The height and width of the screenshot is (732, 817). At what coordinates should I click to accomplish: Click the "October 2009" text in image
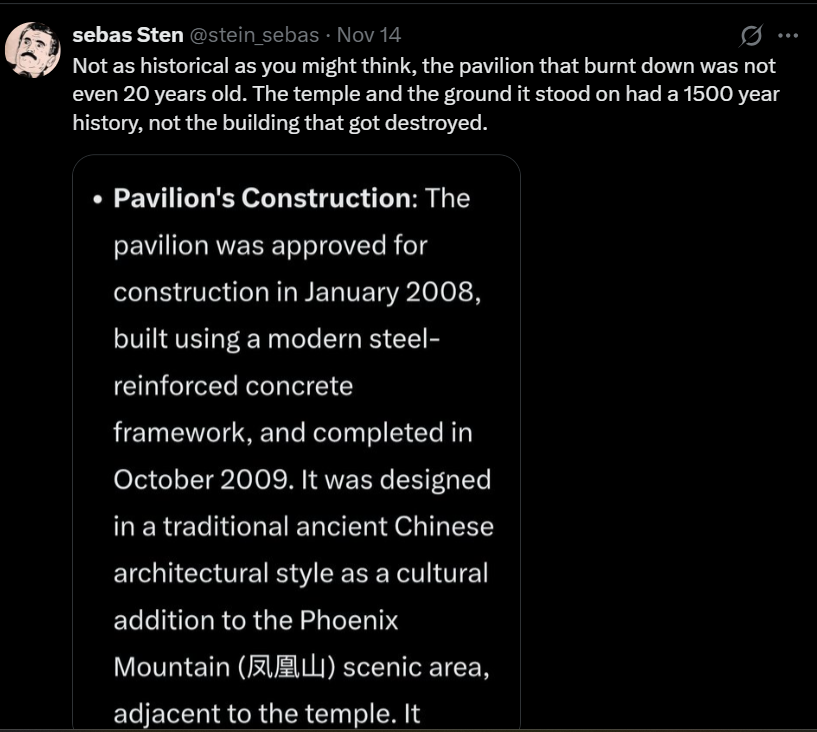(201, 480)
